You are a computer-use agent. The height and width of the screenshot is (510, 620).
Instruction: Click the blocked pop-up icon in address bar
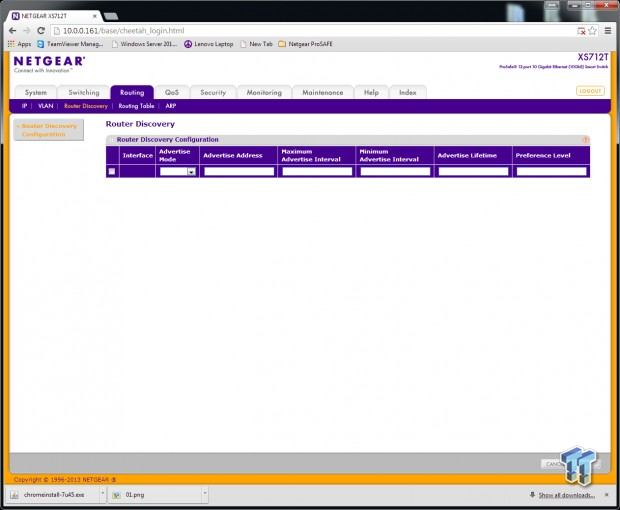coord(581,31)
